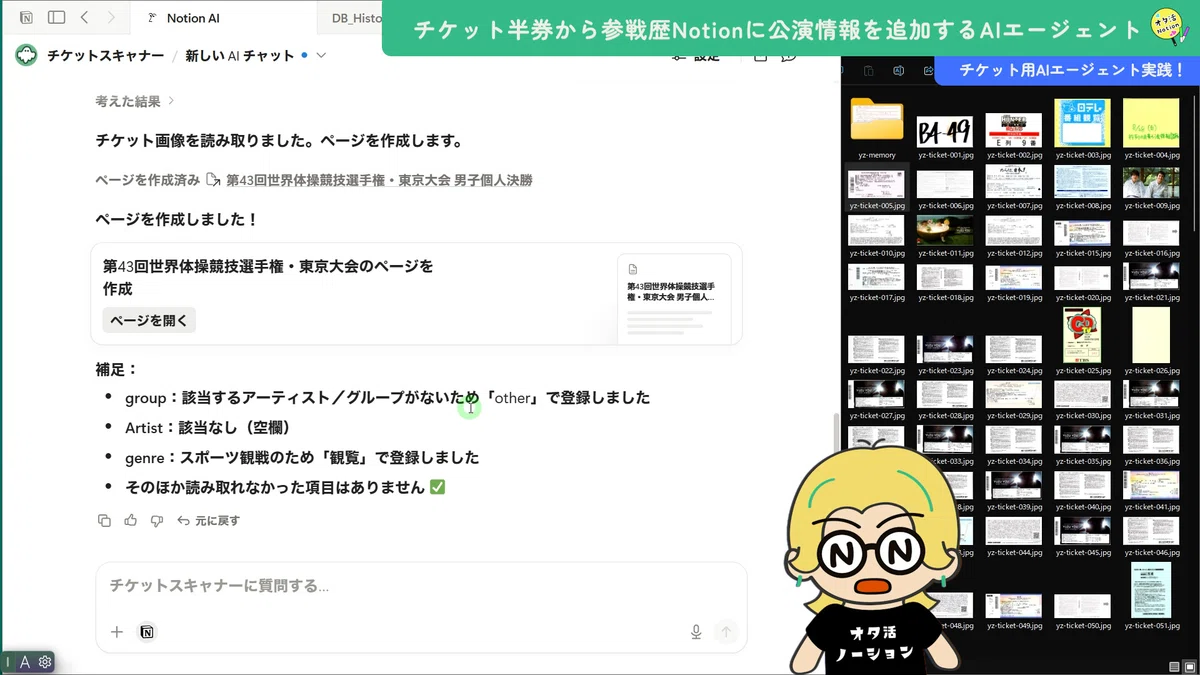Open the IME settings gear icon
Viewport: 1200px width, 675px height.
point(45,662)
